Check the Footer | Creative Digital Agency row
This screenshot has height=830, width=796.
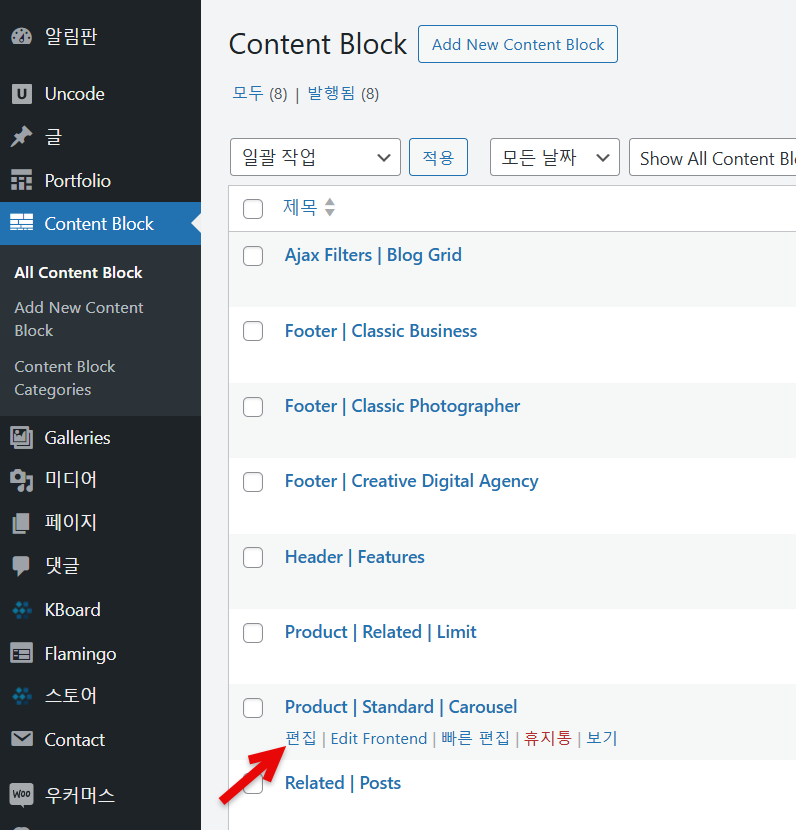[x=253, y=482]
